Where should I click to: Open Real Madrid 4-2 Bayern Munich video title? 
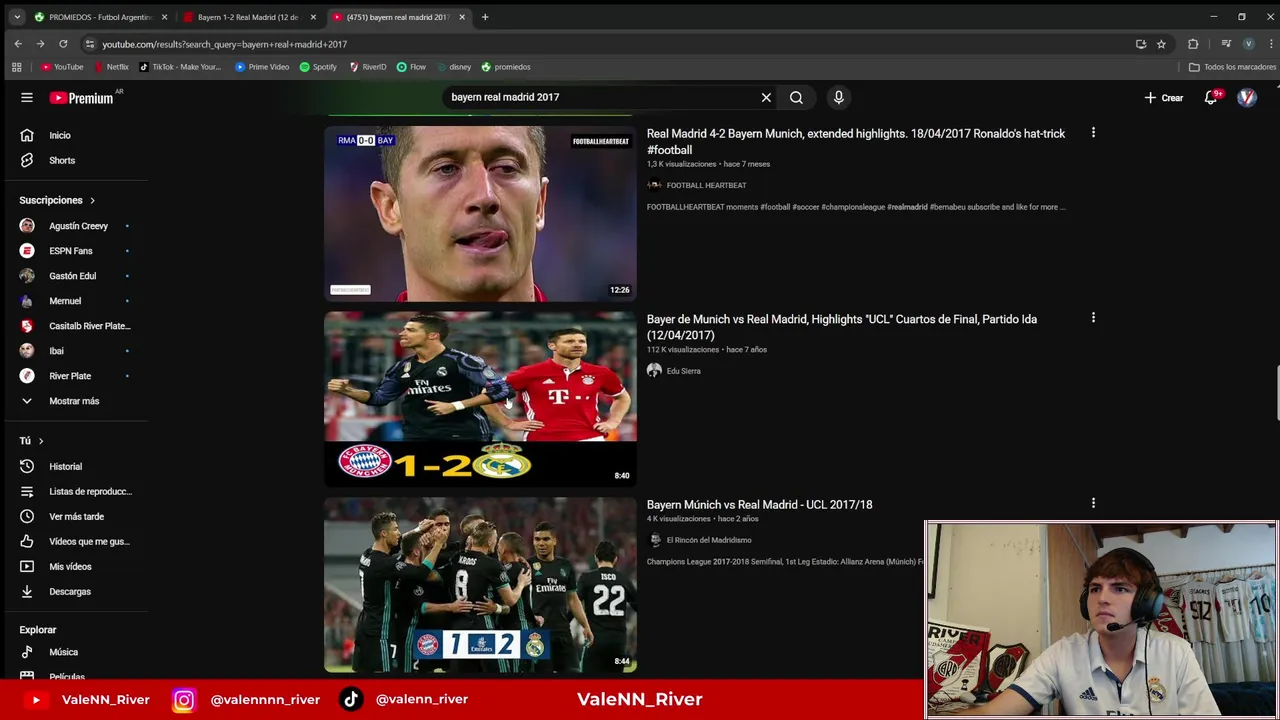pos(856,141)
